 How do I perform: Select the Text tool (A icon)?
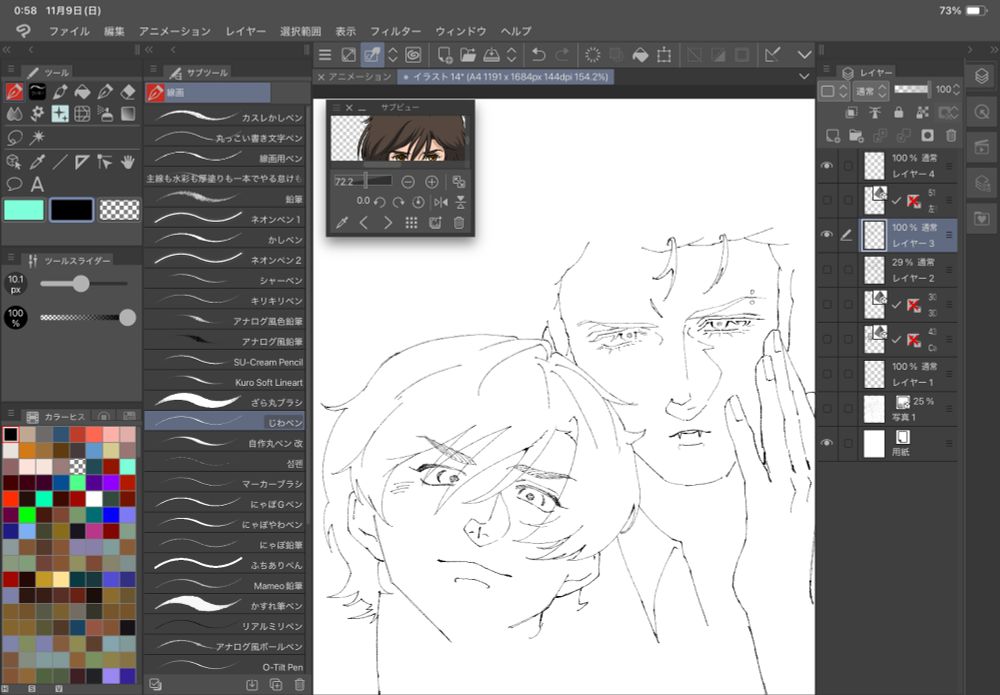coord(37,184)
